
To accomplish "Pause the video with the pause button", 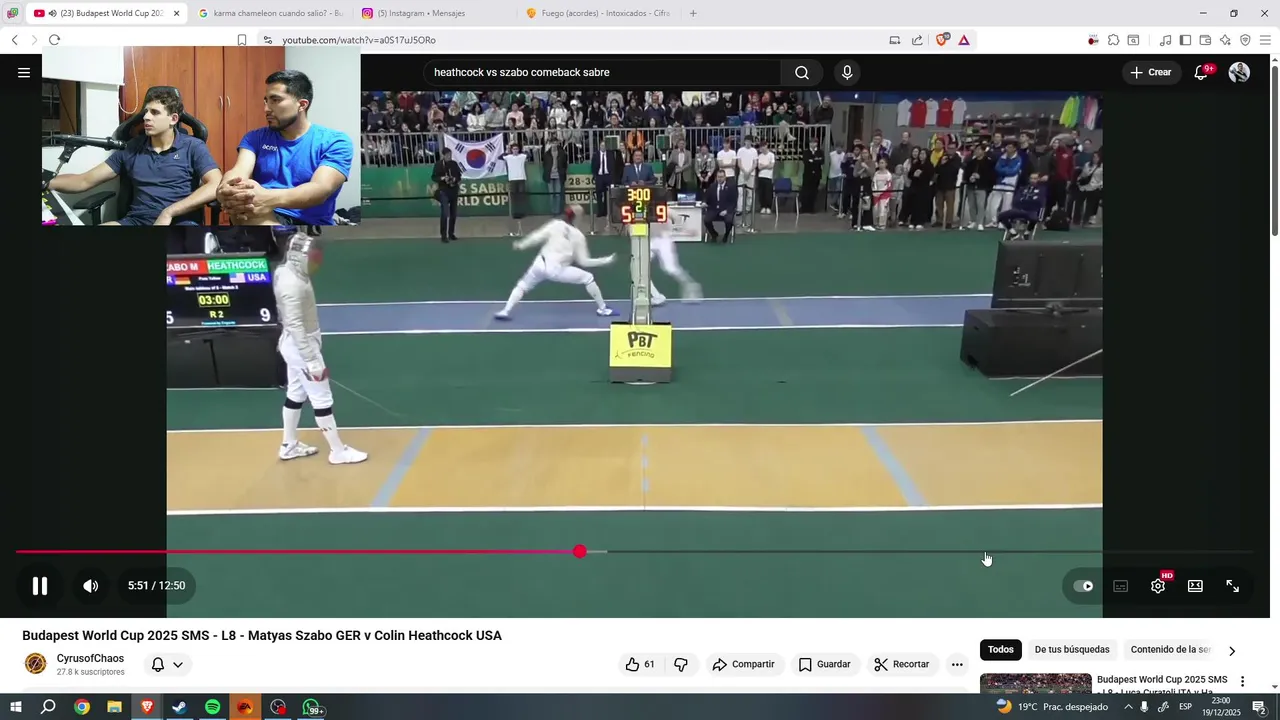I will 40,586.
